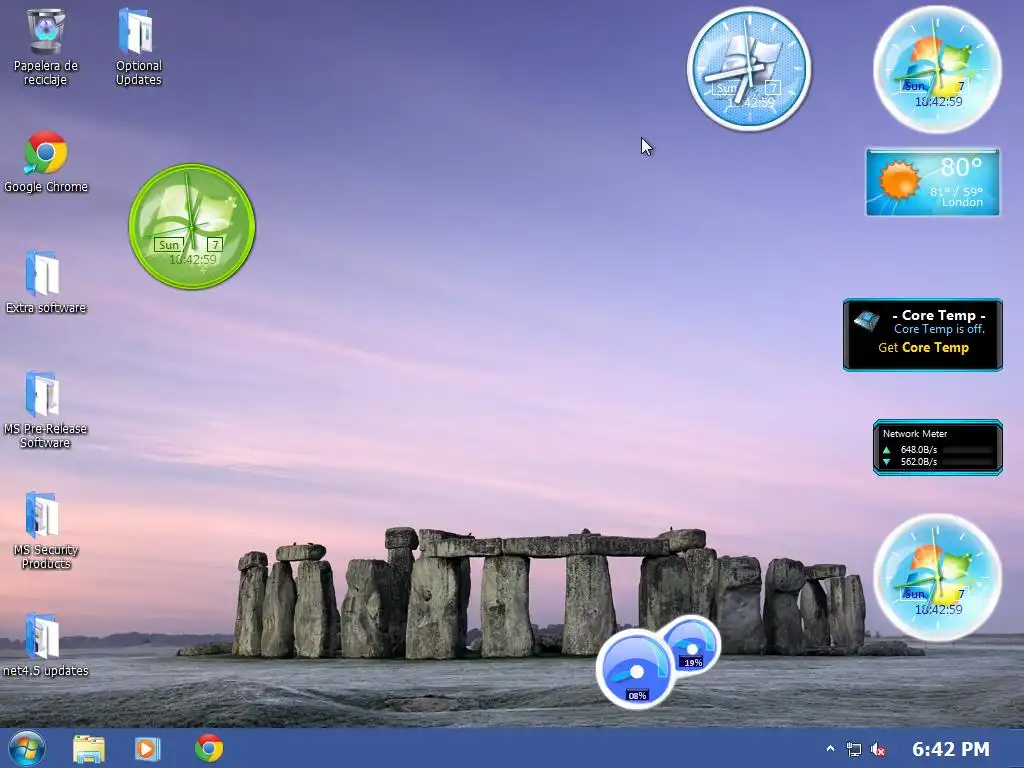1024x768 pixels.
Task: Click the Core Temp chip icon
Action: point(867,320)
